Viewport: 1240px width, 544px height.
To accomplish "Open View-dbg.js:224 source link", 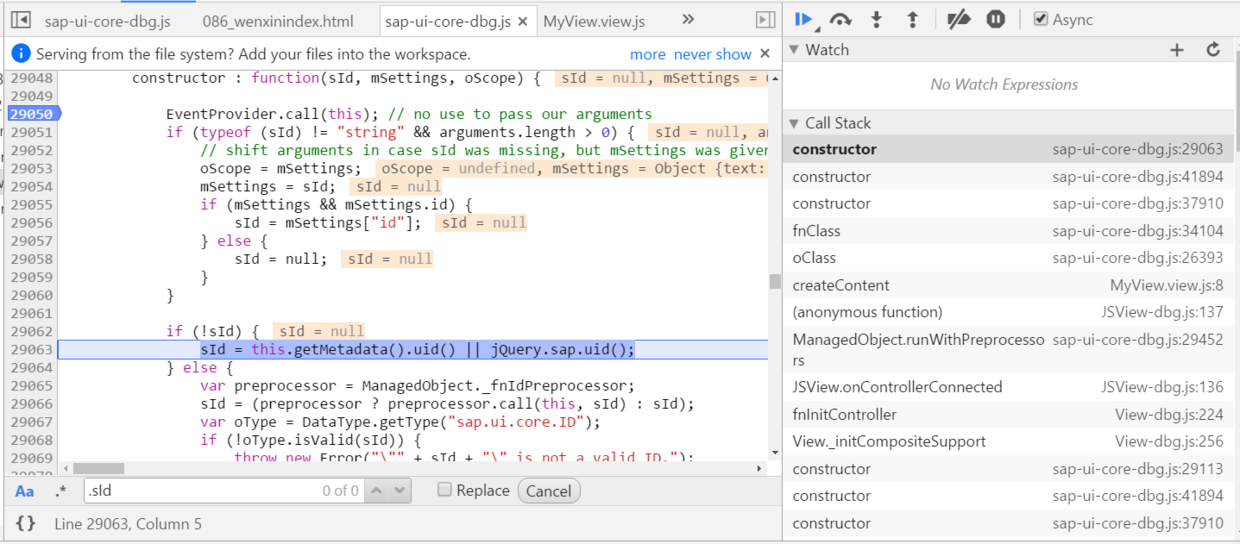I will 1168,414.
